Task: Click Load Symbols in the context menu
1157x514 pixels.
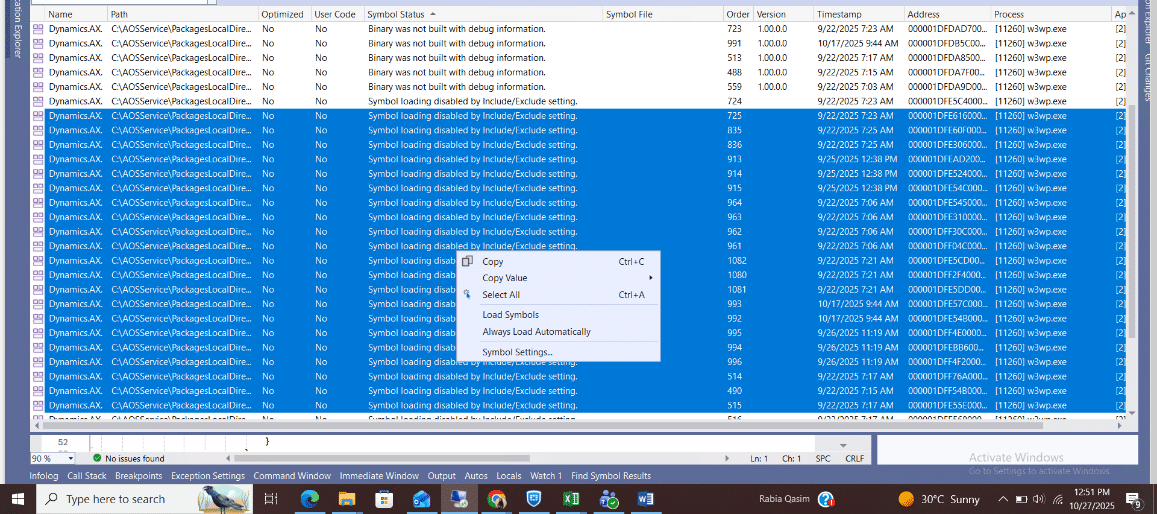Action: [510, 315]
